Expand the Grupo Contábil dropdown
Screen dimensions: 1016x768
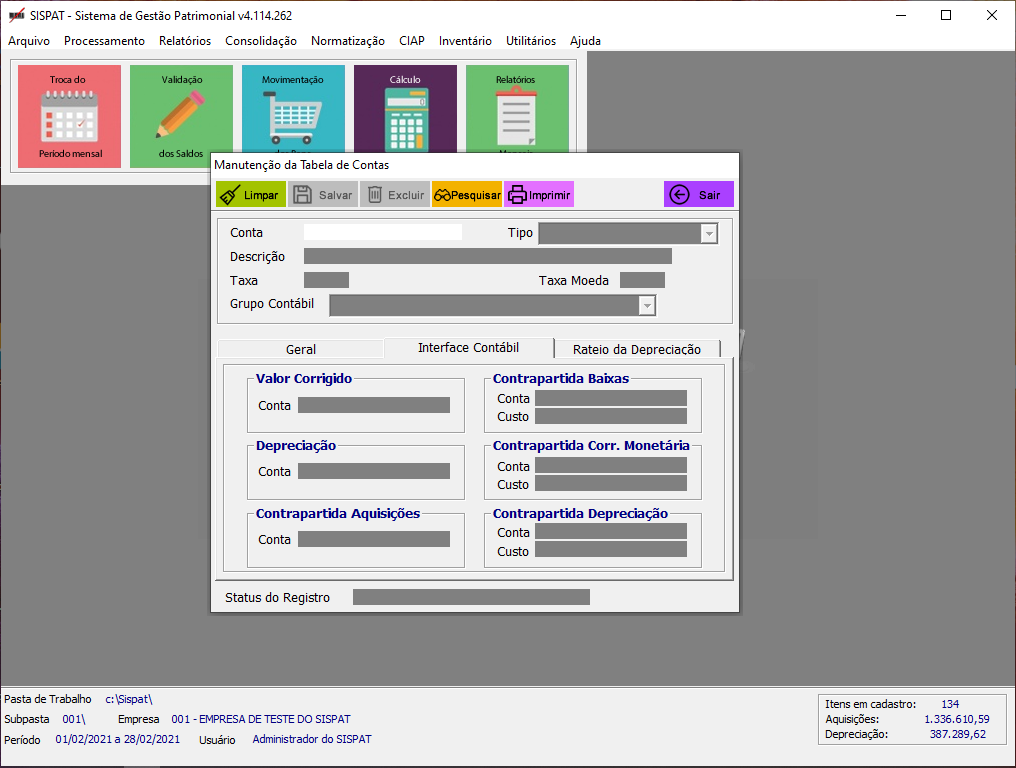tap(647, 305)
